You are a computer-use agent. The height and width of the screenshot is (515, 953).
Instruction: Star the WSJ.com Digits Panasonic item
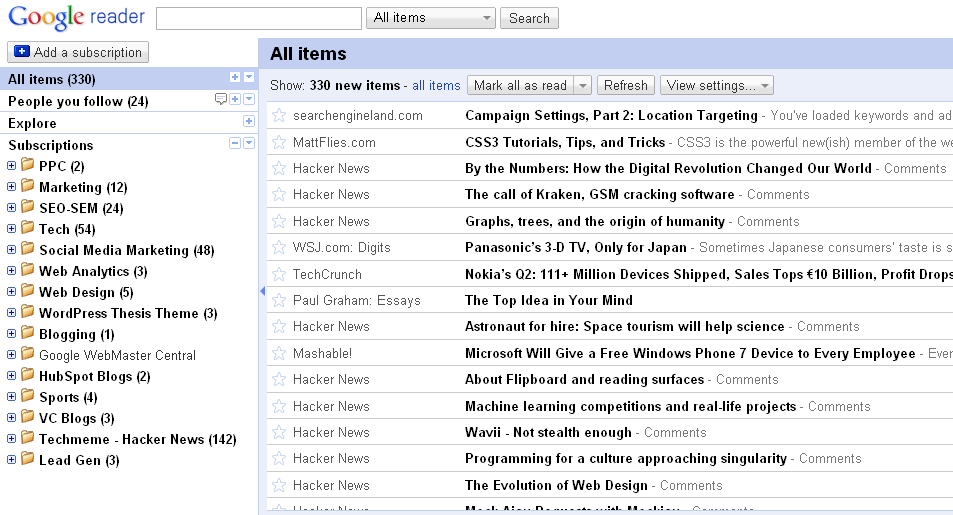279,247
